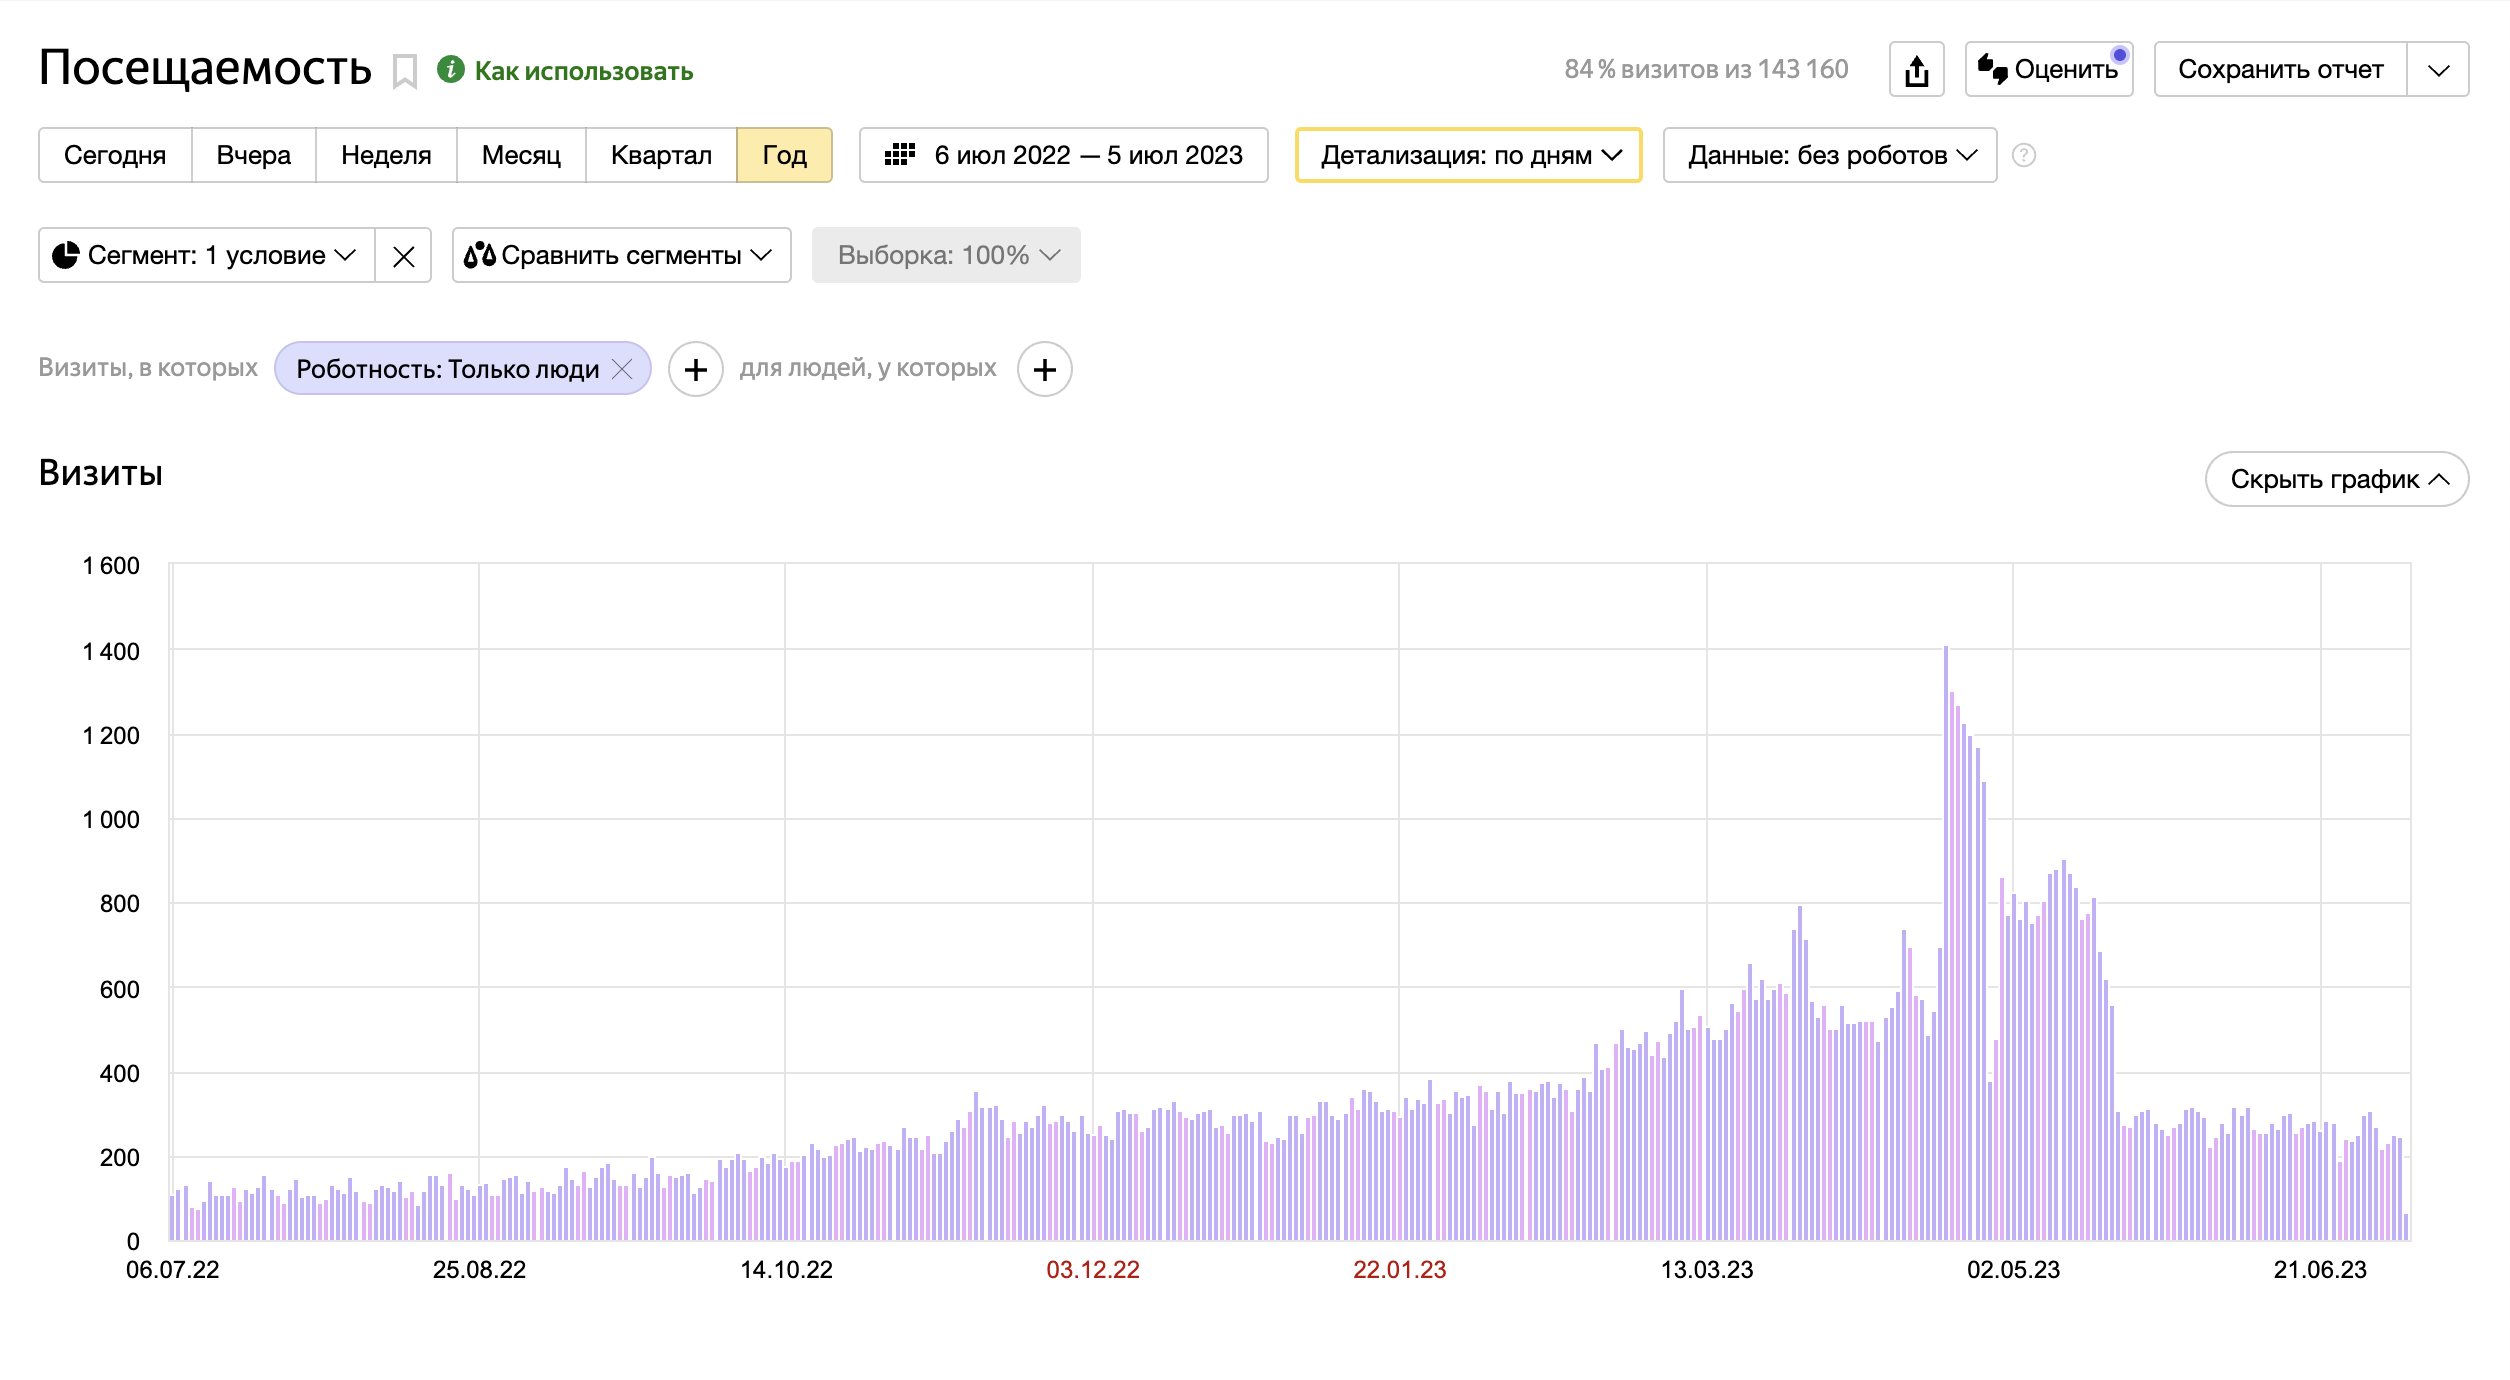
Task: Click the Оценить feedback button
Action: coord(2049,70)
